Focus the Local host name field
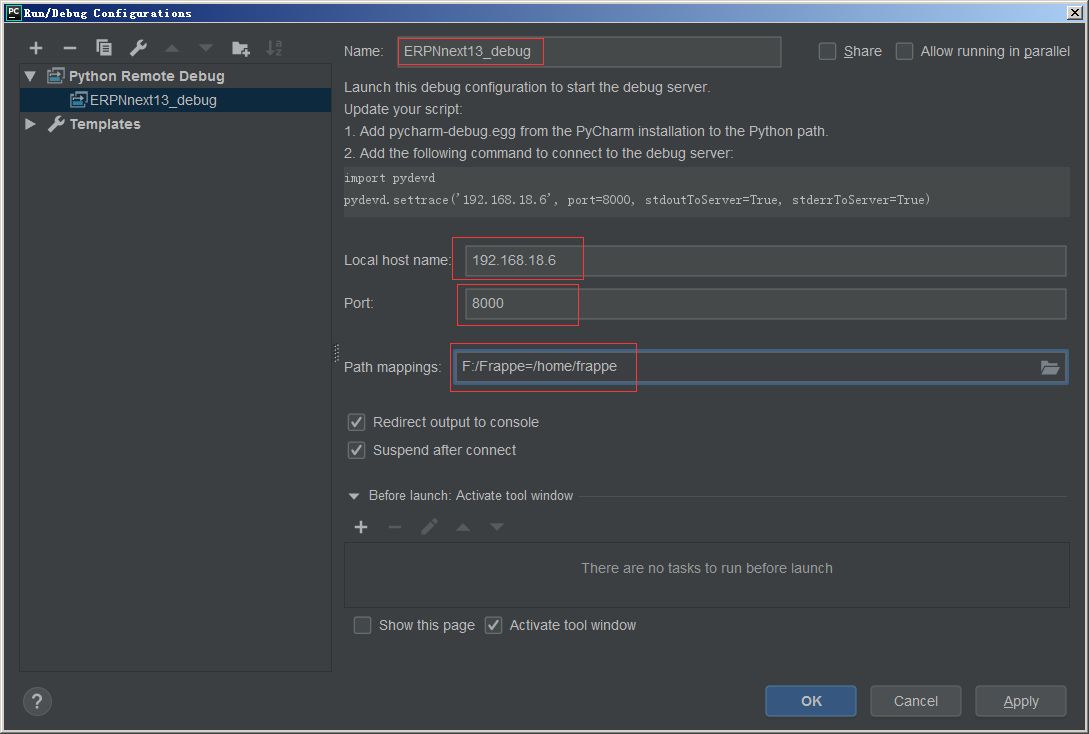The width and height of the screenshot is (1089, 734). click(765, 260)
